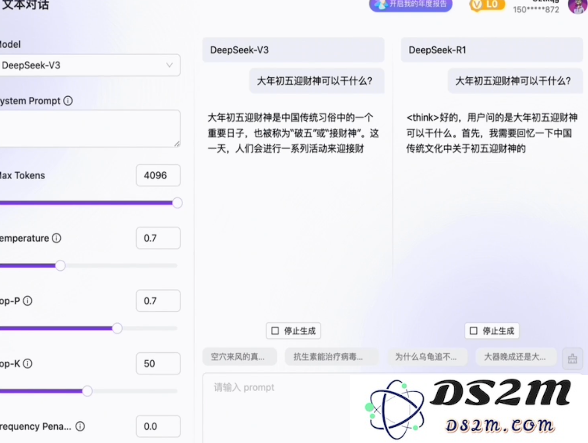The height and width of the screenshot is (443, 588).
Task: Stop generation in the DeepSeek-R1 panel
Action: click(492, 331)
